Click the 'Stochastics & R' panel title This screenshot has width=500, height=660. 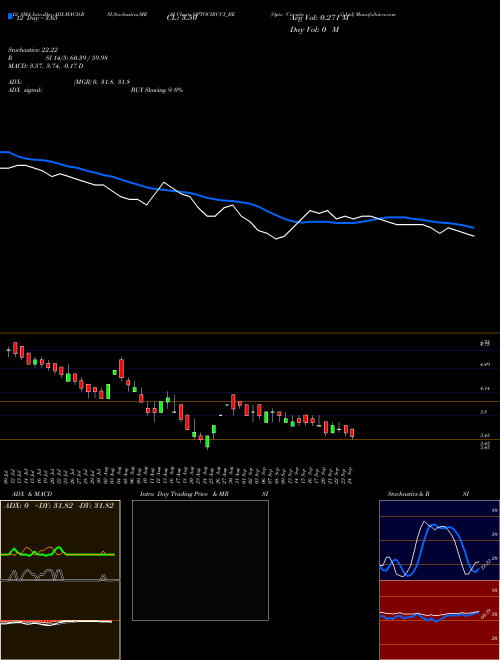coord(409,494)
